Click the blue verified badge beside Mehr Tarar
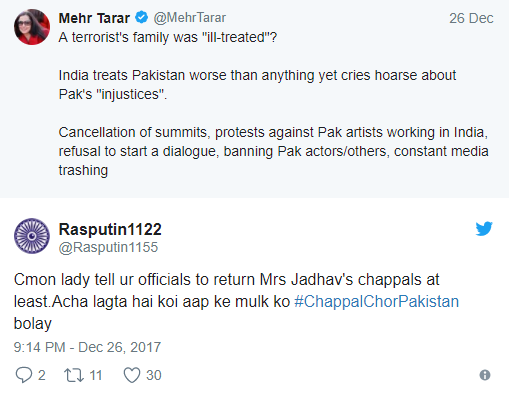 click(x=141, y=17)
